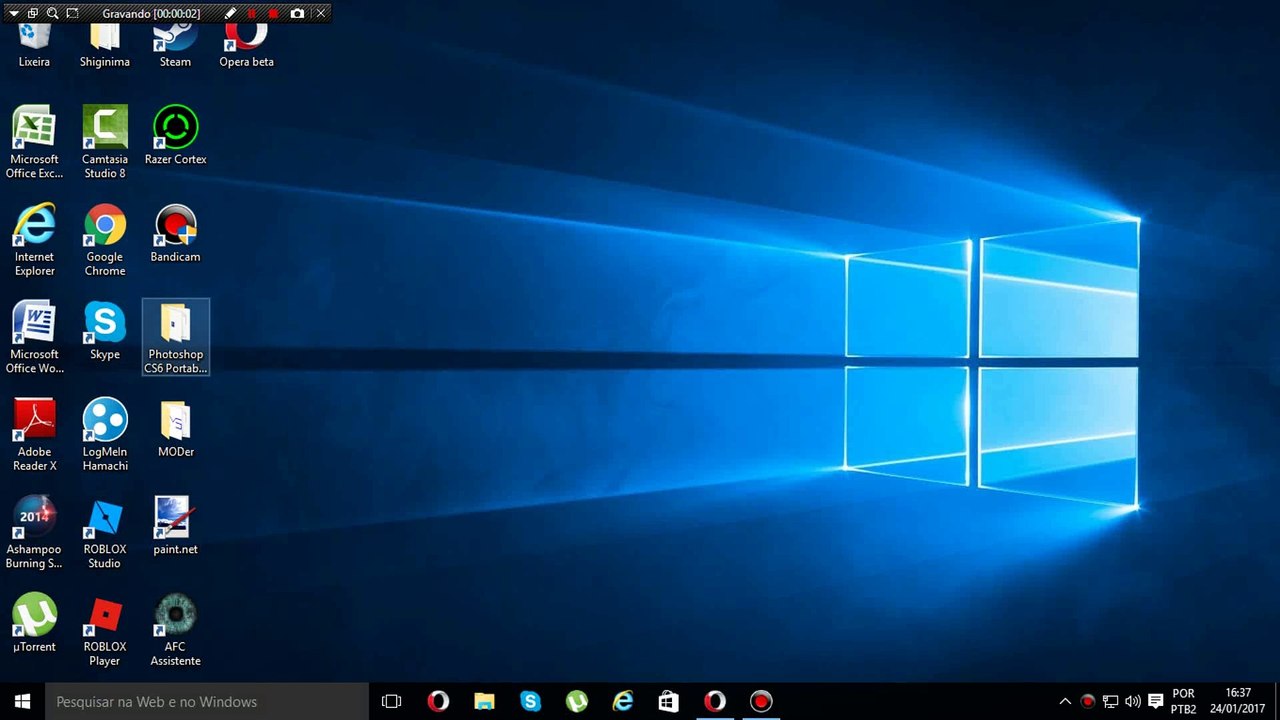The width and height of the screenshot is (1280, 720).
Task: Open Microsoft Office Excel shortcut
Action: pyautogui.click(x=35, y=142)
